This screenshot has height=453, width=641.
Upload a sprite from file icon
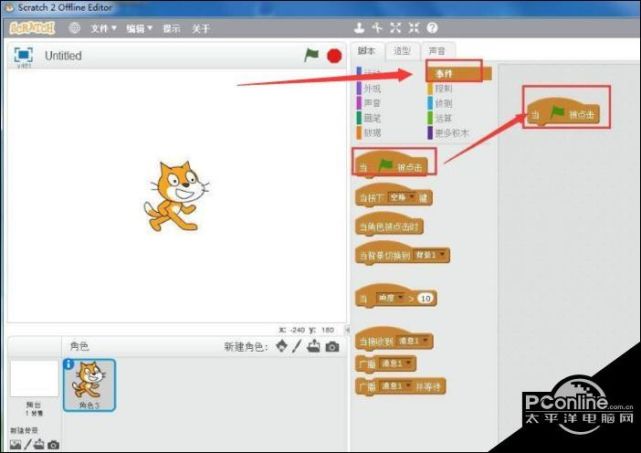coord(314,346)
